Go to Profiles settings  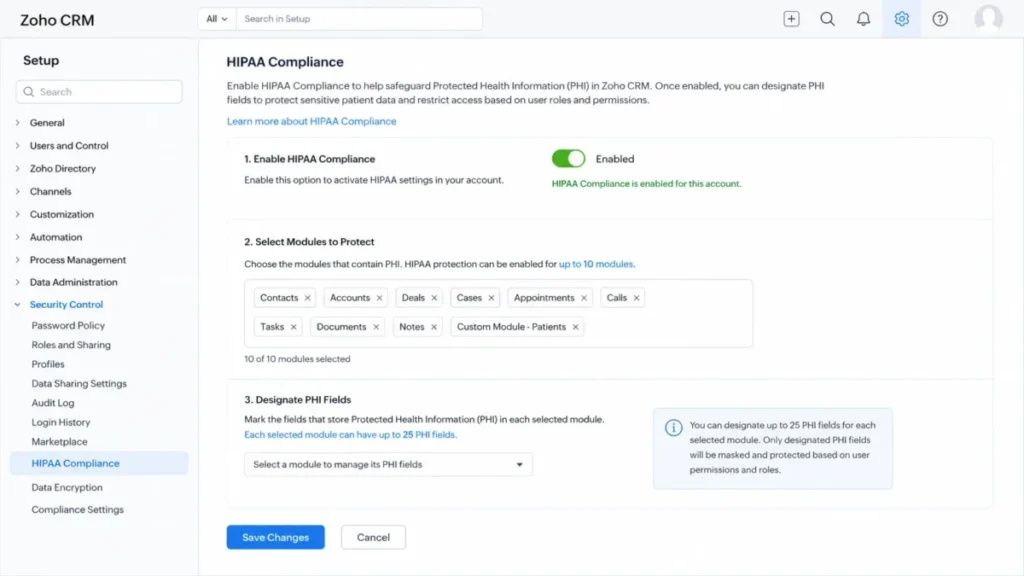pyautogui.click(x=48, y=364)
